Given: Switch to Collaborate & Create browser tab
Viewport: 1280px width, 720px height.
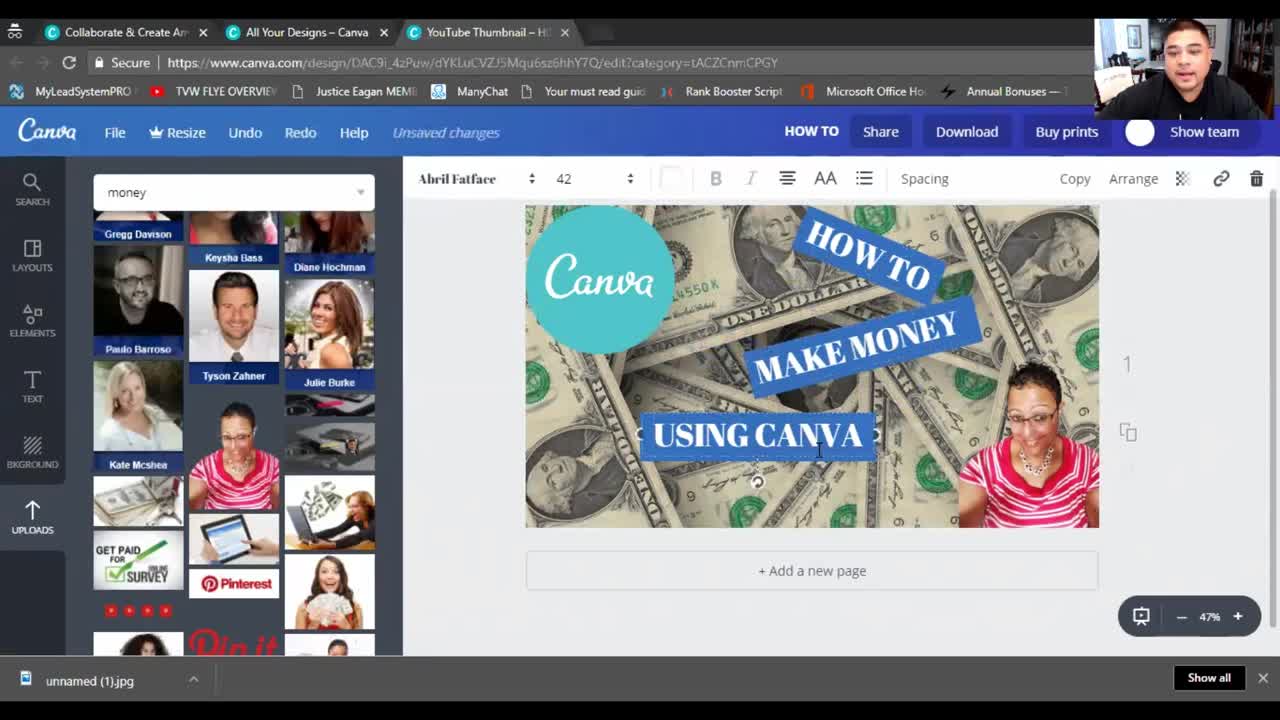Looking at the screenshot, I should pos(125,32).
